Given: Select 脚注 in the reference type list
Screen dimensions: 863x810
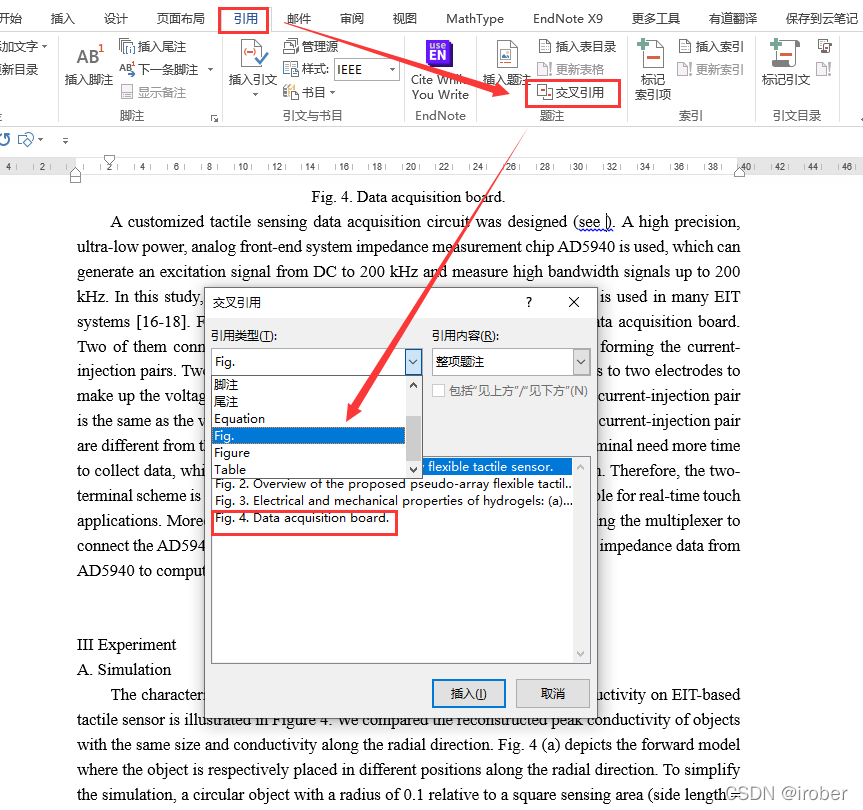Looking at the screenshot, I should tap(308, 385).
